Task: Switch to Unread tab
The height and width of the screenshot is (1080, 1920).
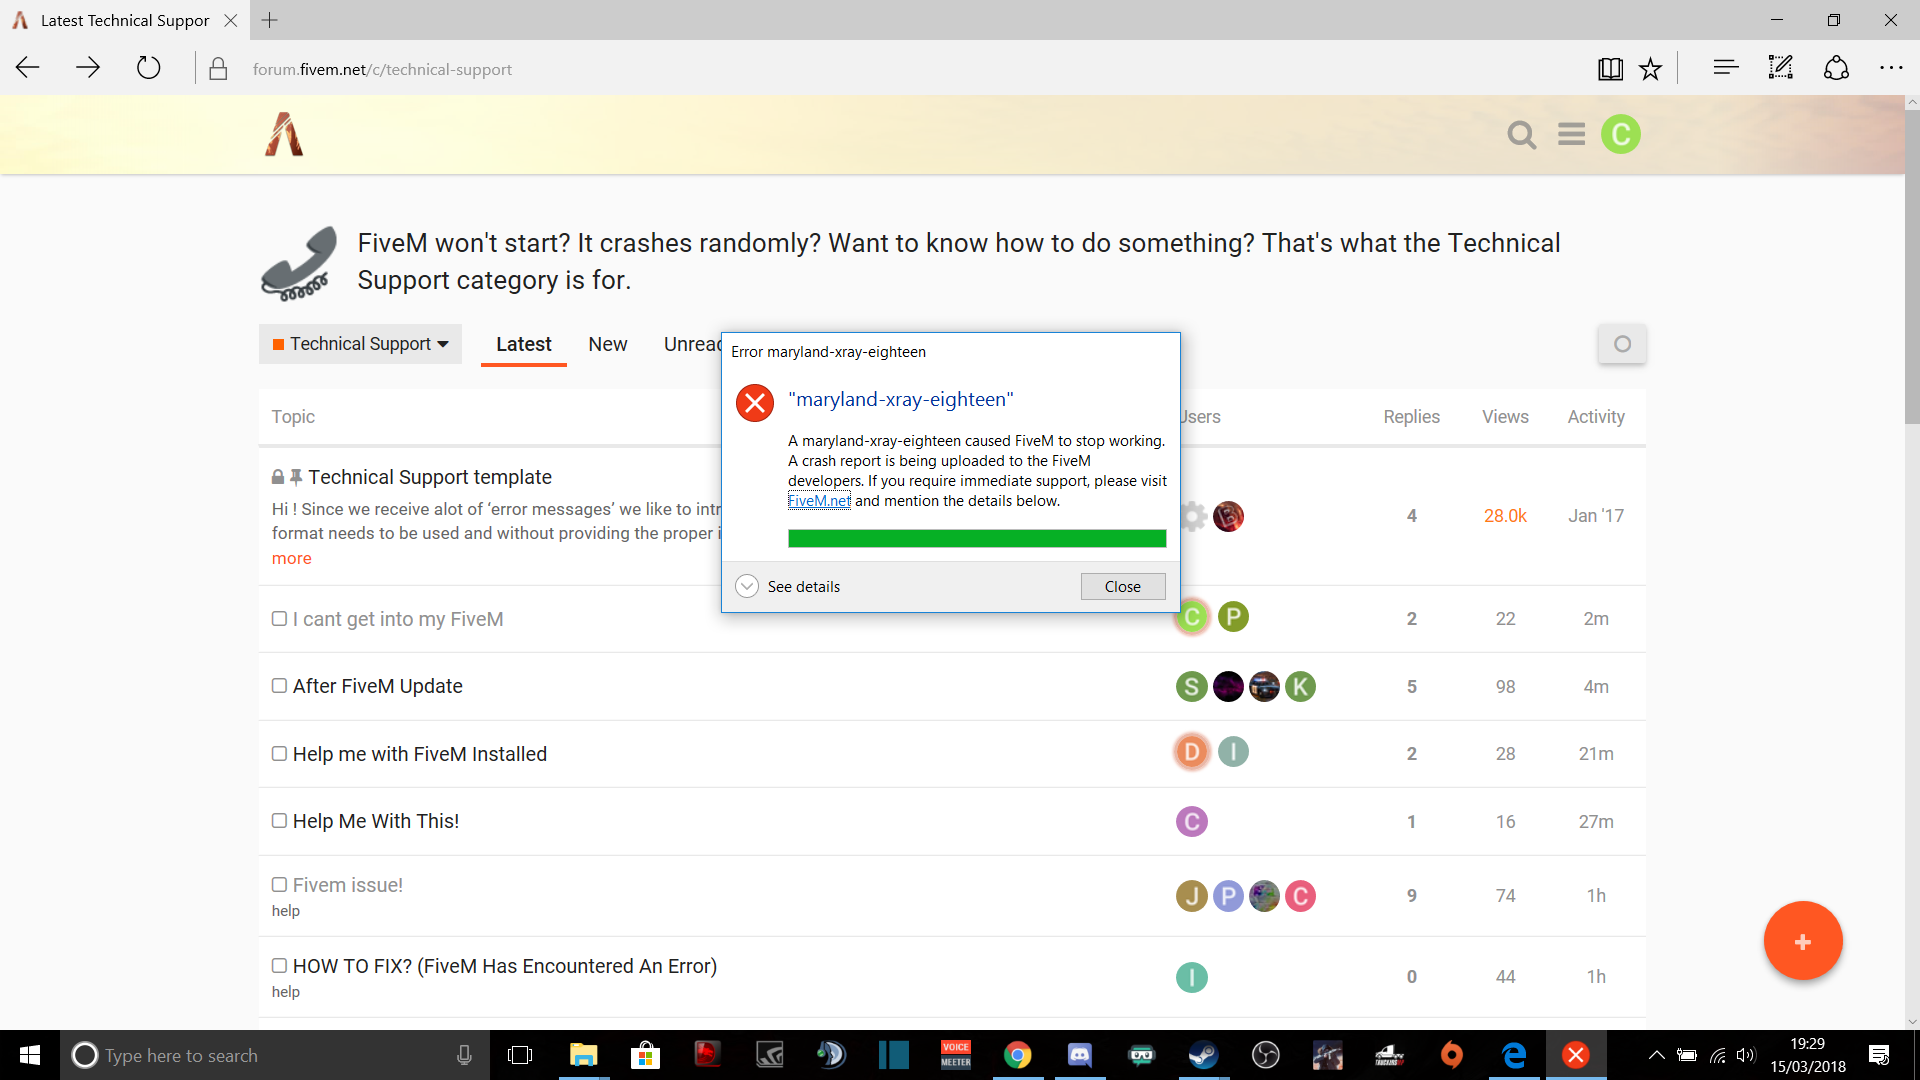Action: coord(692,344)
